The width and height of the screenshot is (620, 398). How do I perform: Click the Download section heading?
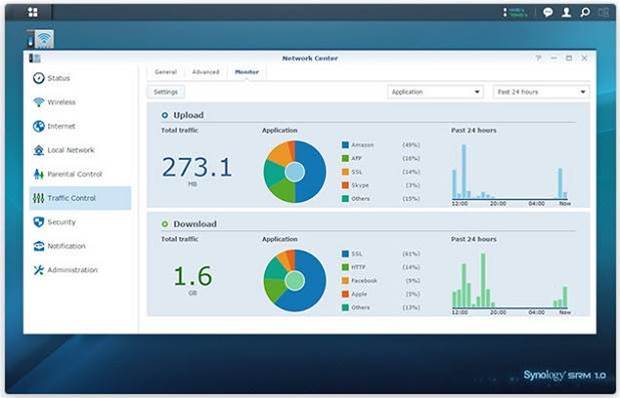click(195, 224)
